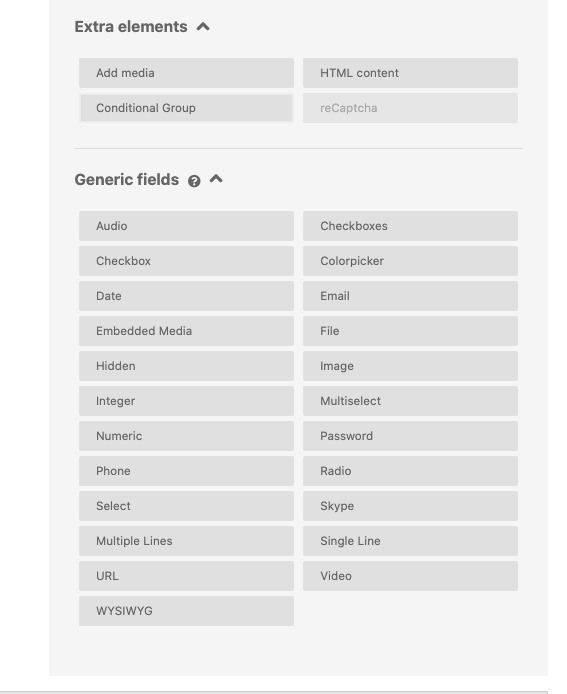Insert an Email field
Image resolution: width=567 pixels, height=694 pixels.
(410, 296)
